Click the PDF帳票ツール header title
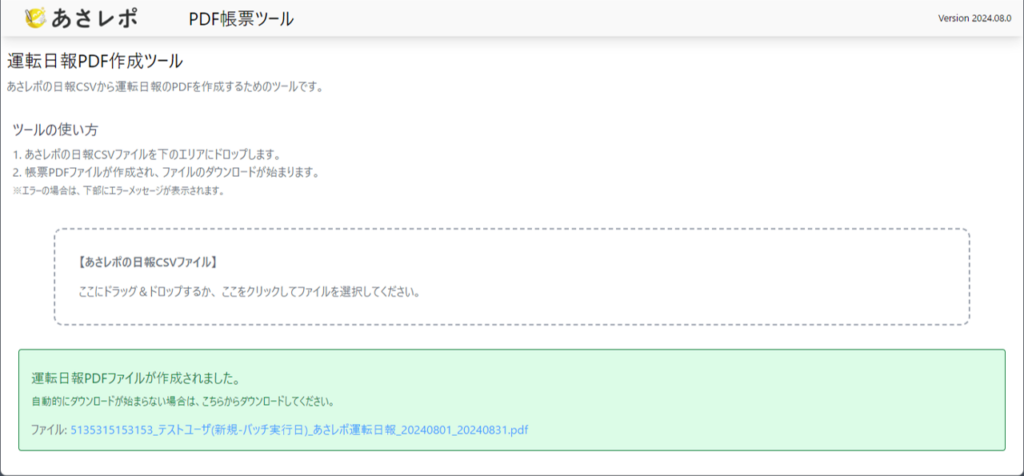The image size is (1024, 476). click(x=241, y=20)
